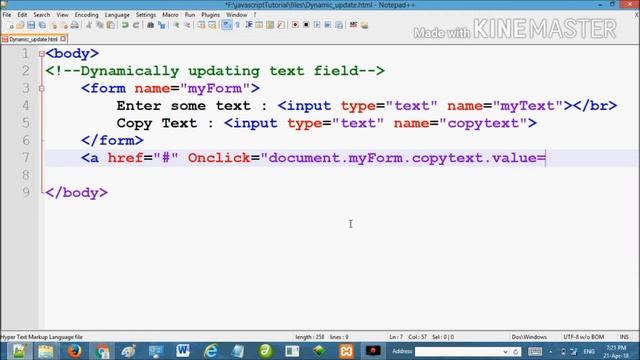Viewport: 640px width, 360px height.
Task: Open the Run menu
Action: click(x=190, y=15)
